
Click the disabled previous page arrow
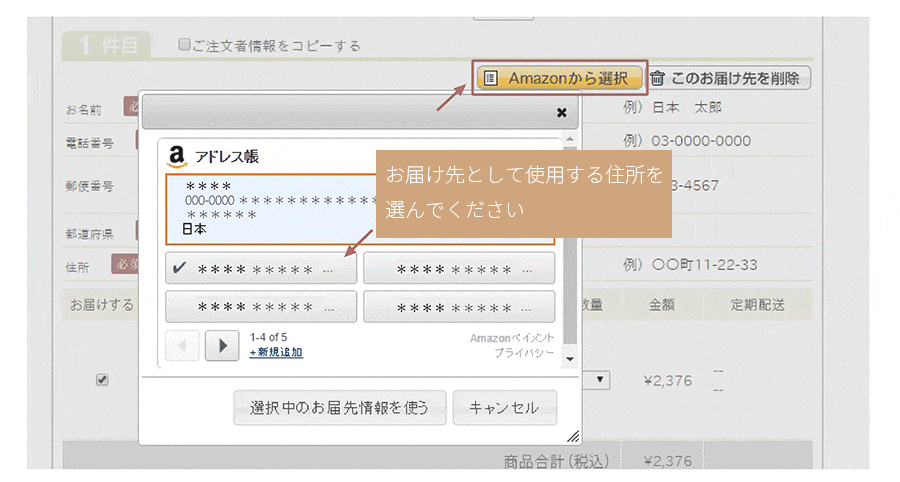tap(183, 345)
